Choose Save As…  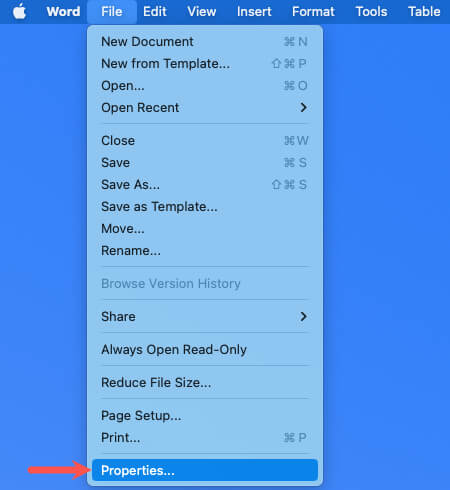[205, 185]
